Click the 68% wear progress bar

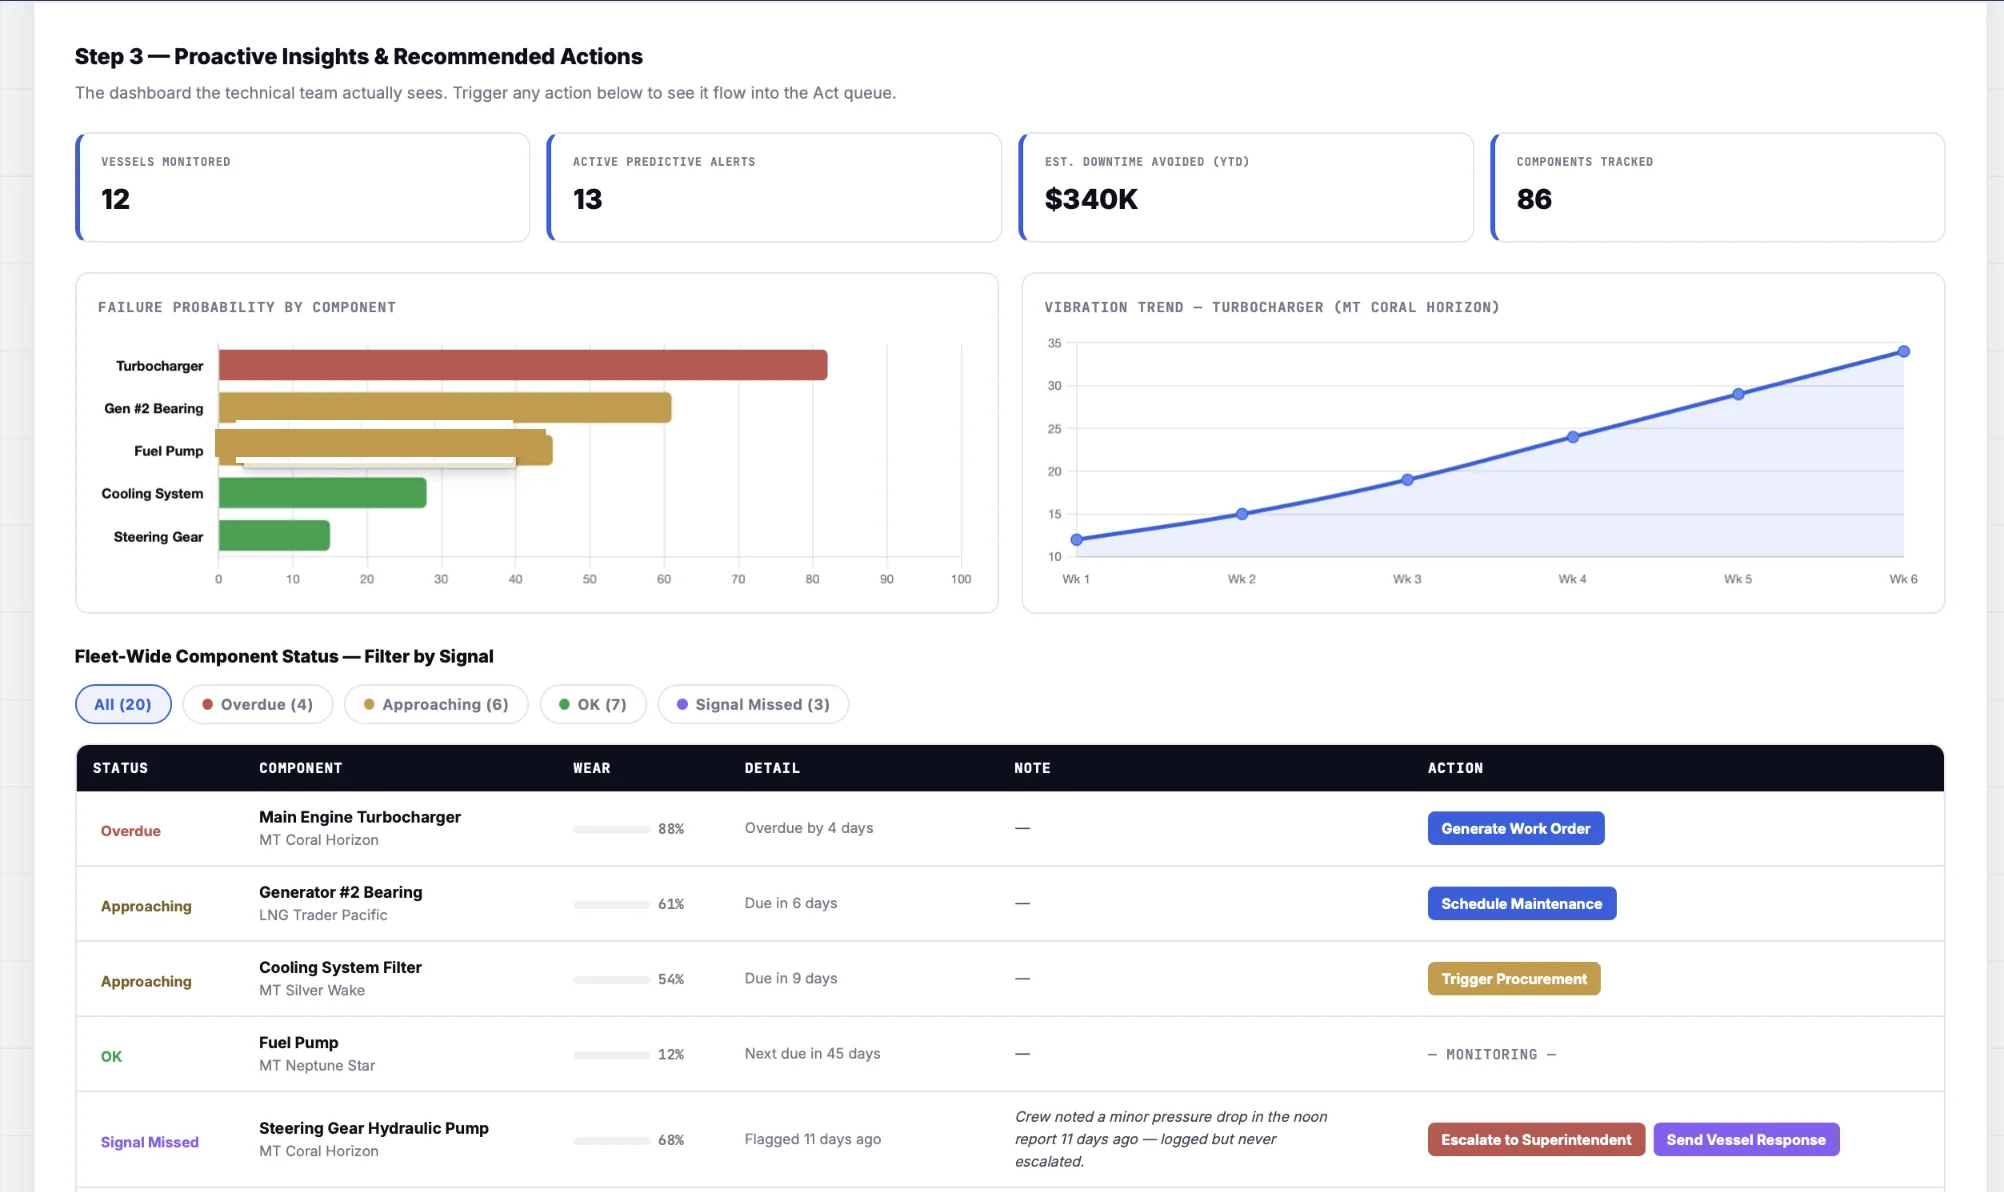(611, 1140)
